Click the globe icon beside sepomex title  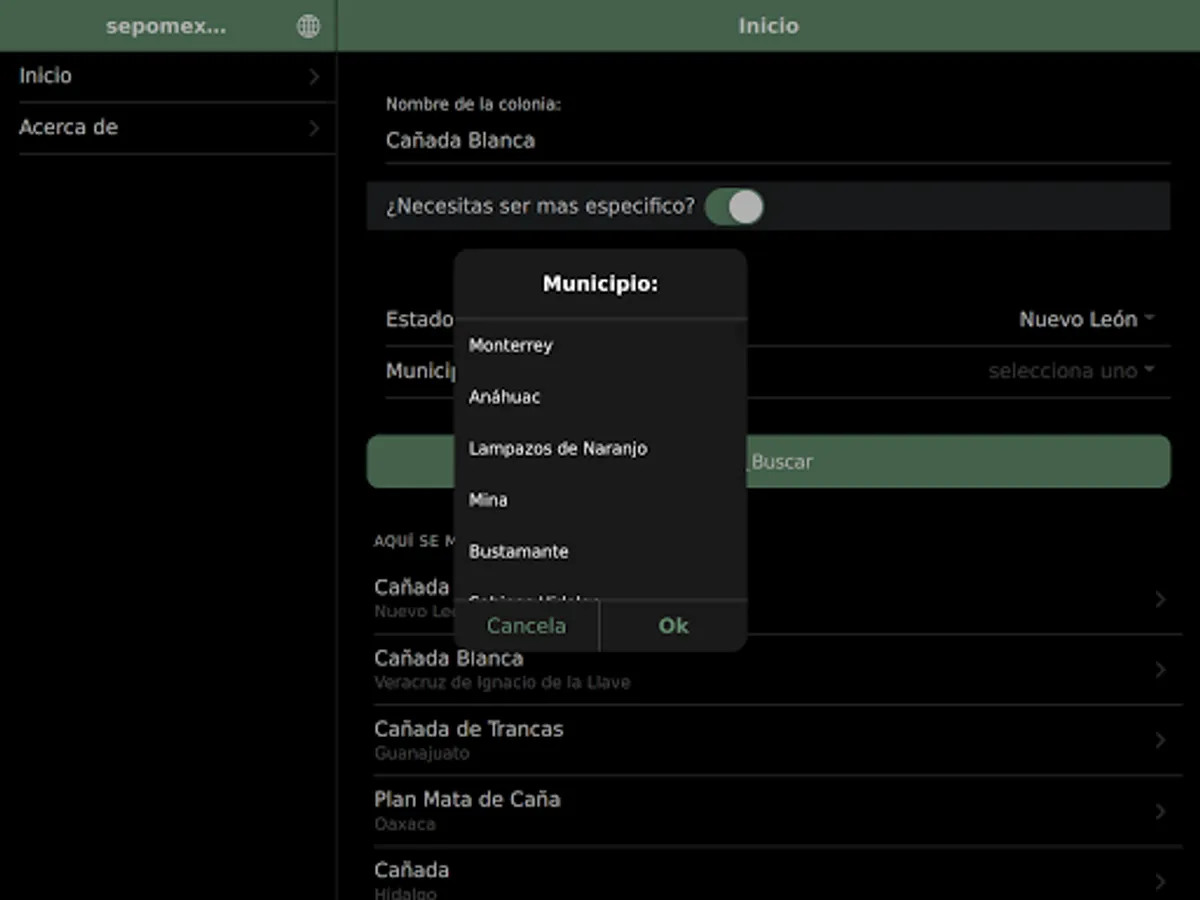click(308, 27)
